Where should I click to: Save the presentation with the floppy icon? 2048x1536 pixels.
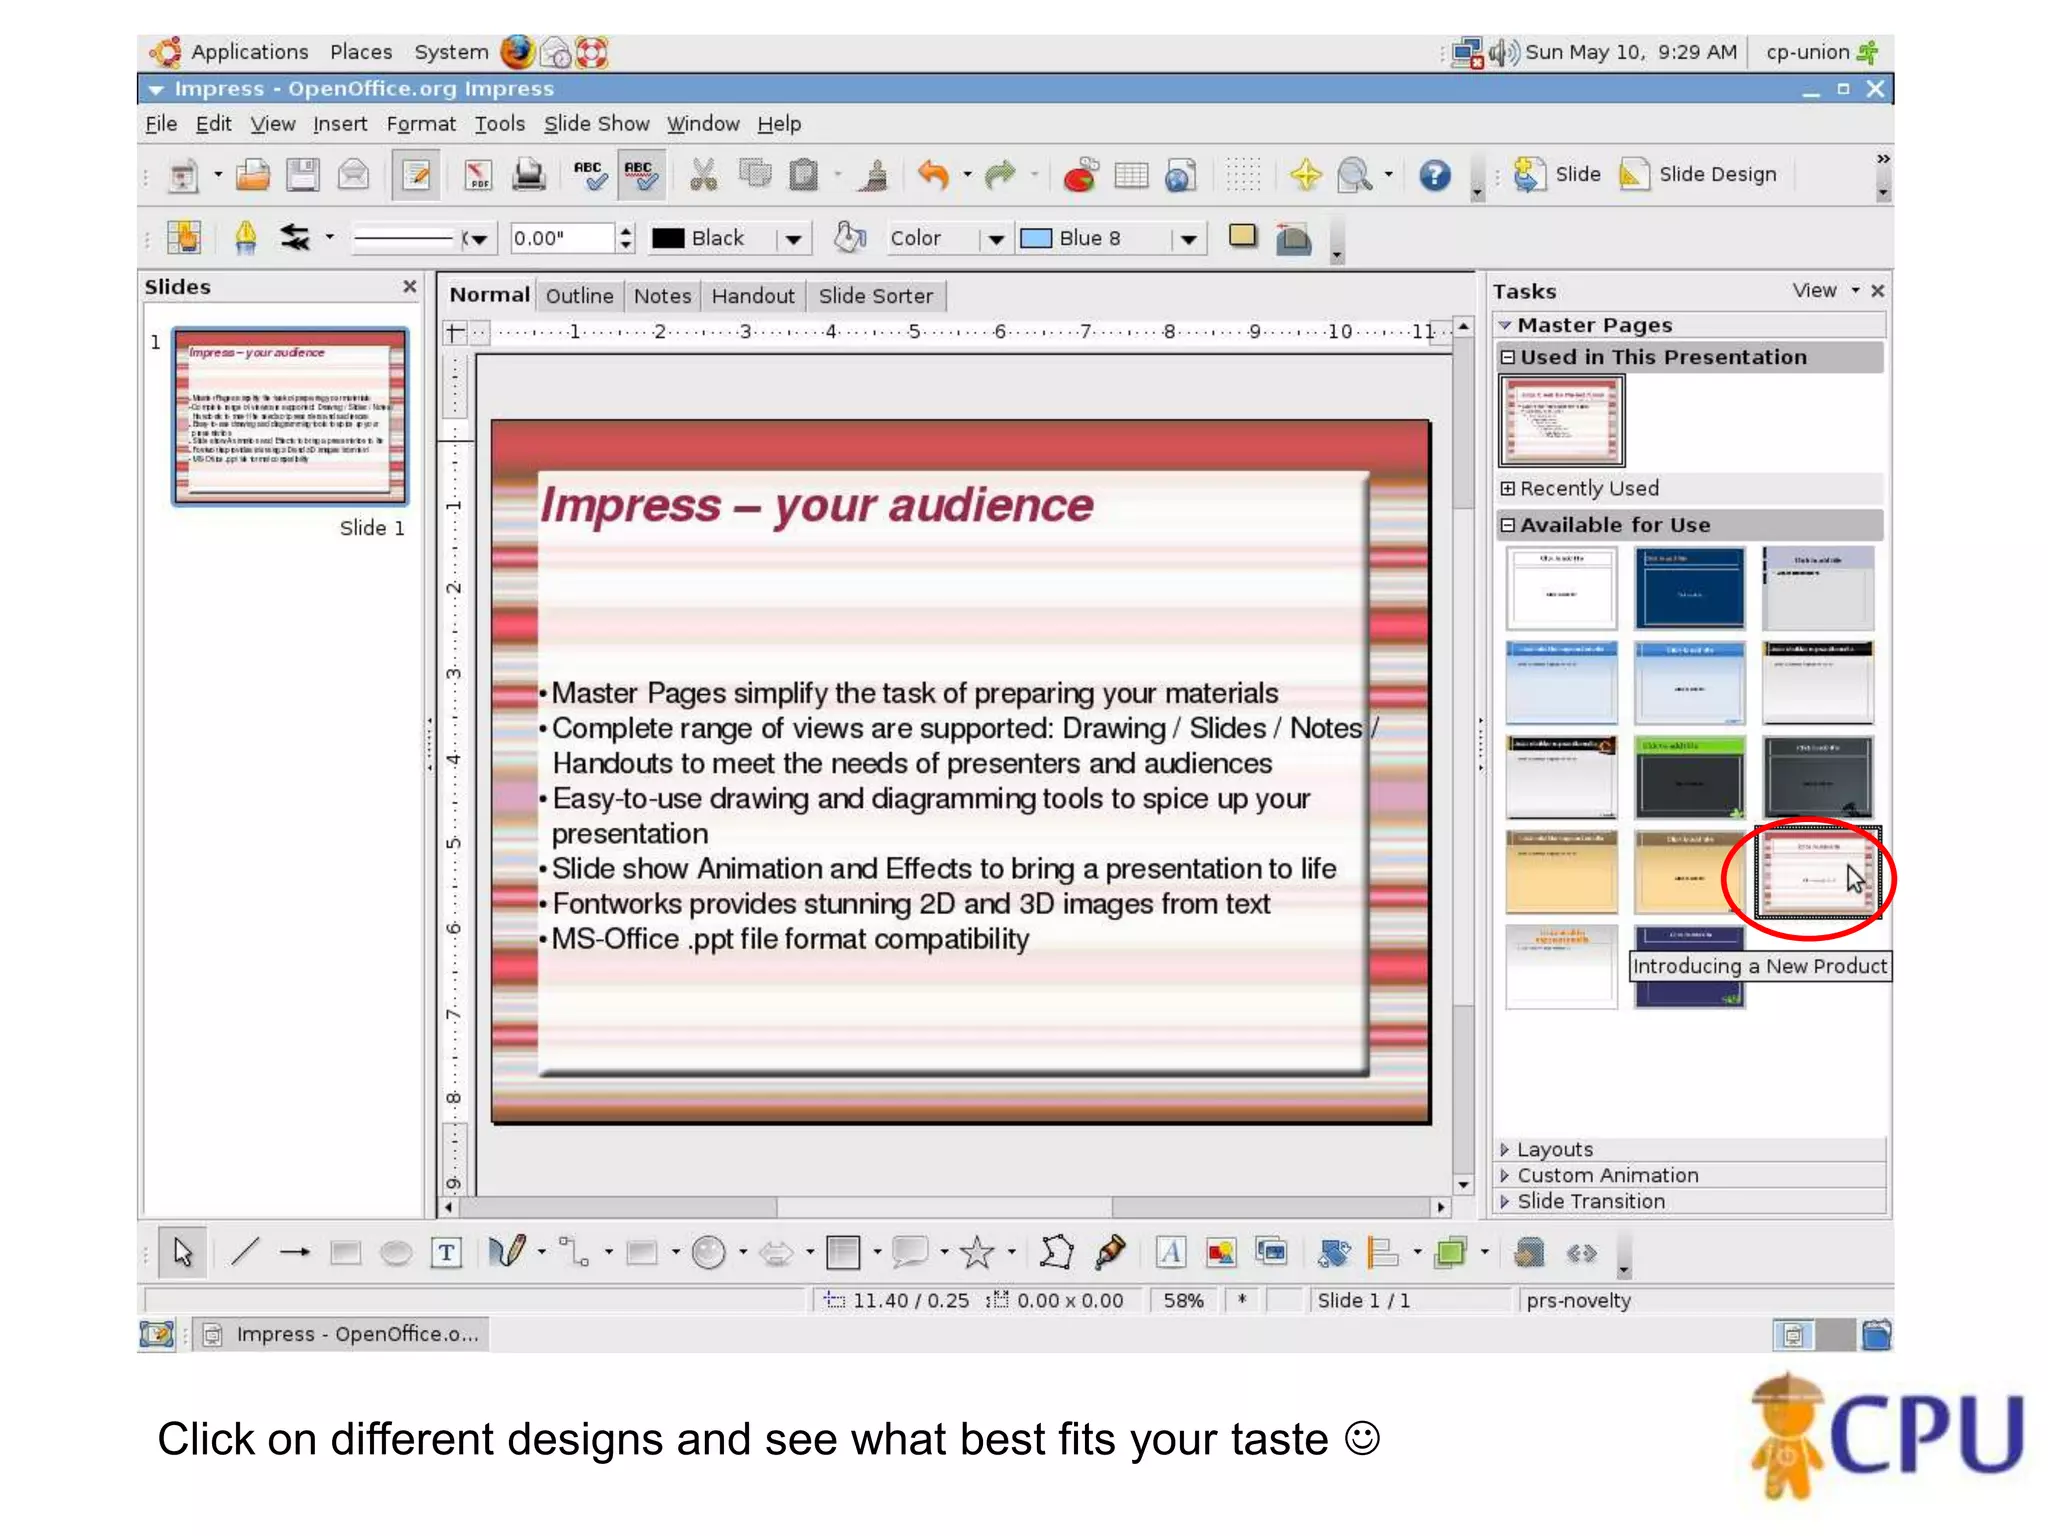pos(303,175)
